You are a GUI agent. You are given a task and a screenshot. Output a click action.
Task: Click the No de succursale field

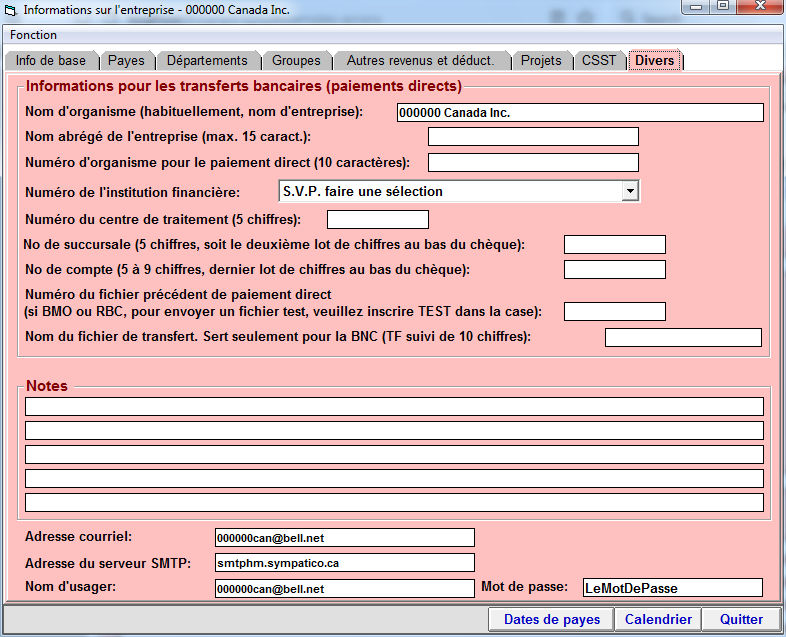click(614, 245)
